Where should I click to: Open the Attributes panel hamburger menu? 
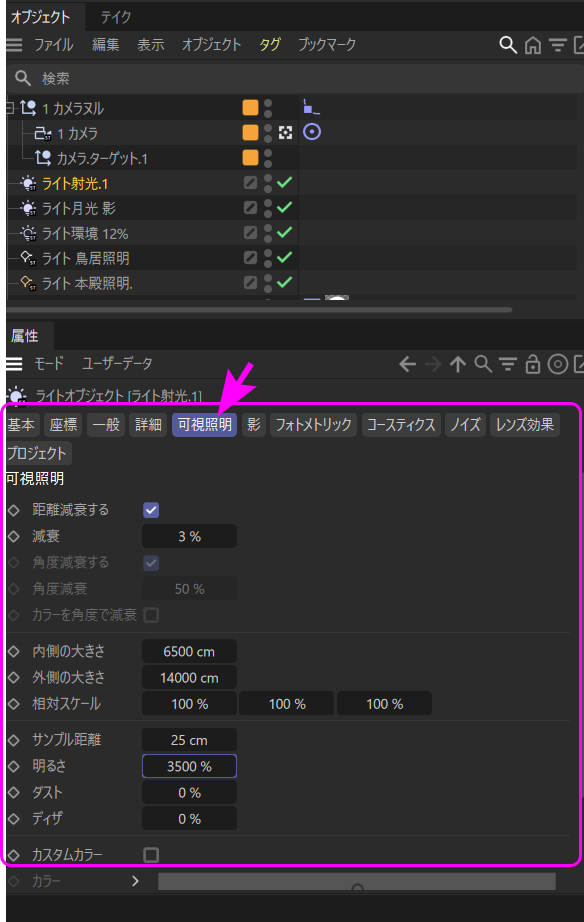point(14,365)
